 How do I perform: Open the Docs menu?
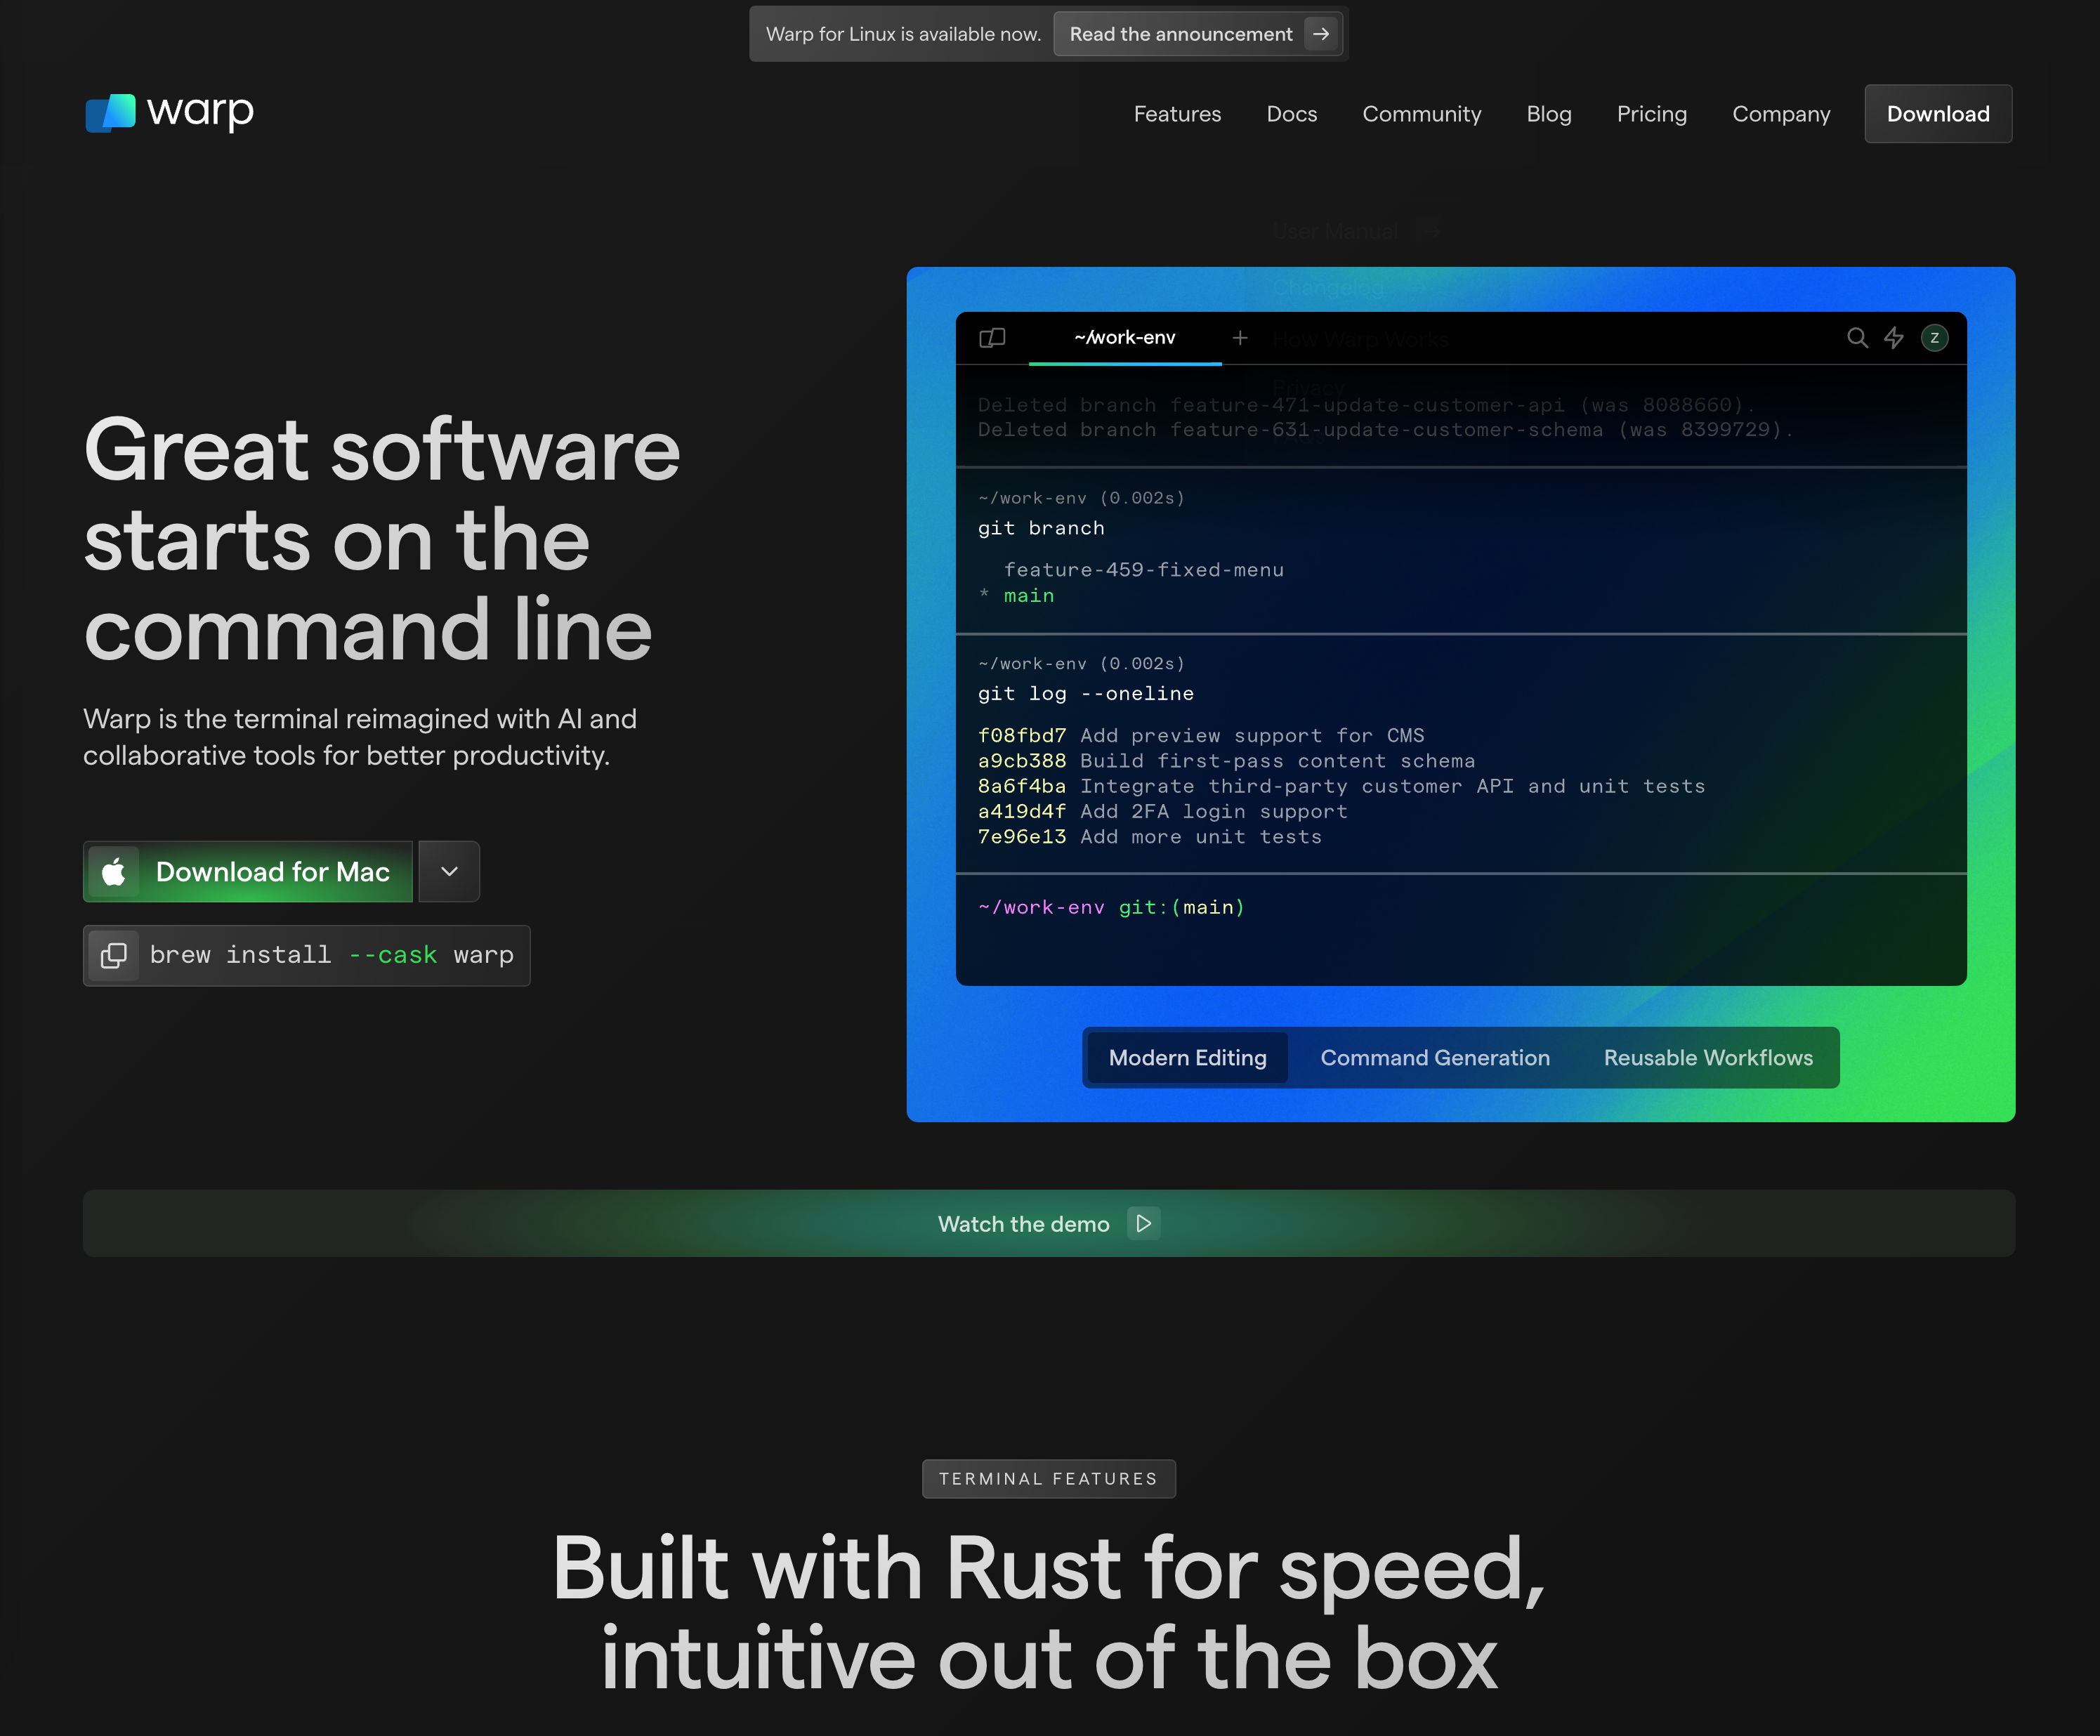pos(1291,114)
